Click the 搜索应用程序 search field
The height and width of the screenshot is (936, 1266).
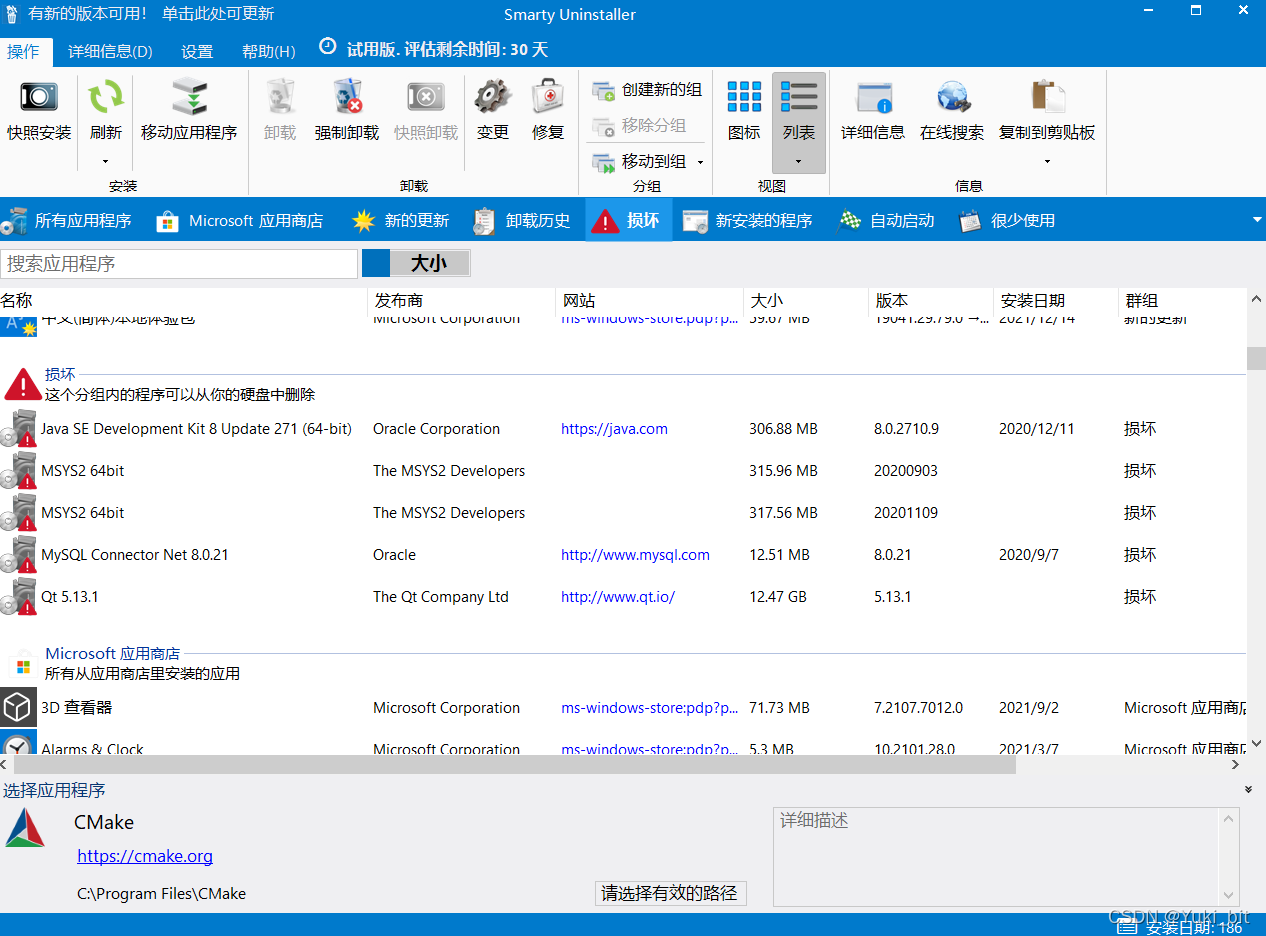(x=179, y=264)
